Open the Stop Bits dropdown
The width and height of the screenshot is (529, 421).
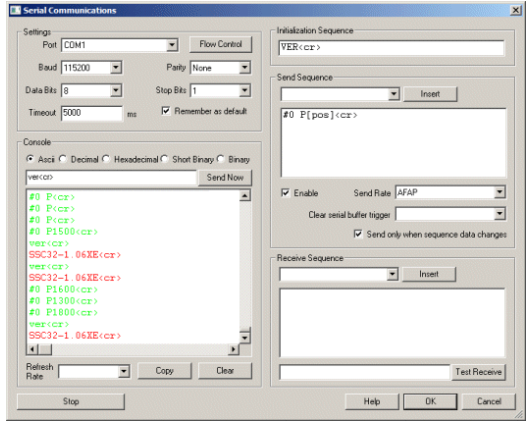[245, 90]
